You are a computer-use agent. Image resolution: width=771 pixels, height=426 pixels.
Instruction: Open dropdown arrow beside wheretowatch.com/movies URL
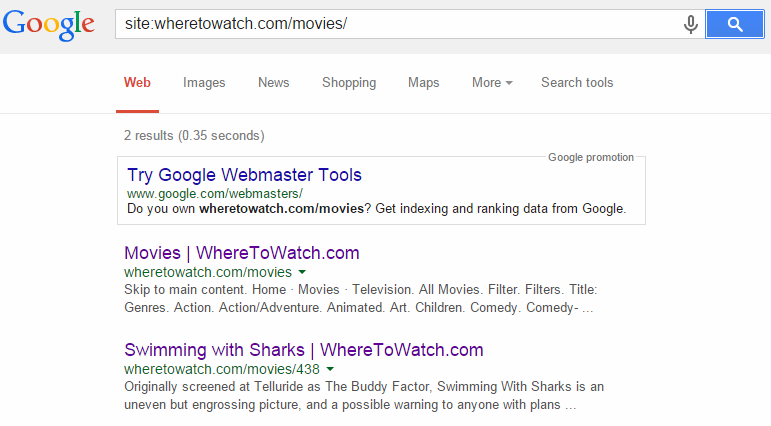tap(302, 272)
